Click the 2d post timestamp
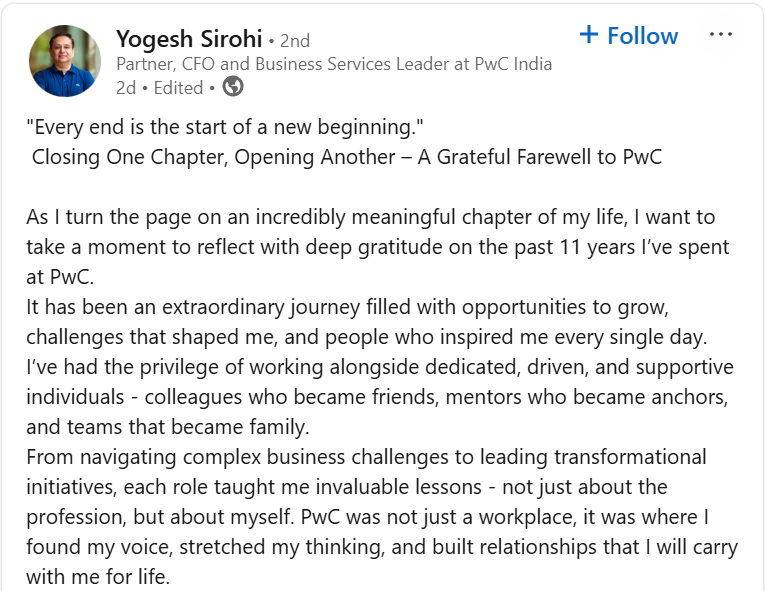Image resolution: width=765 pixels, height=591 pixels. click(x=126, y=88)
